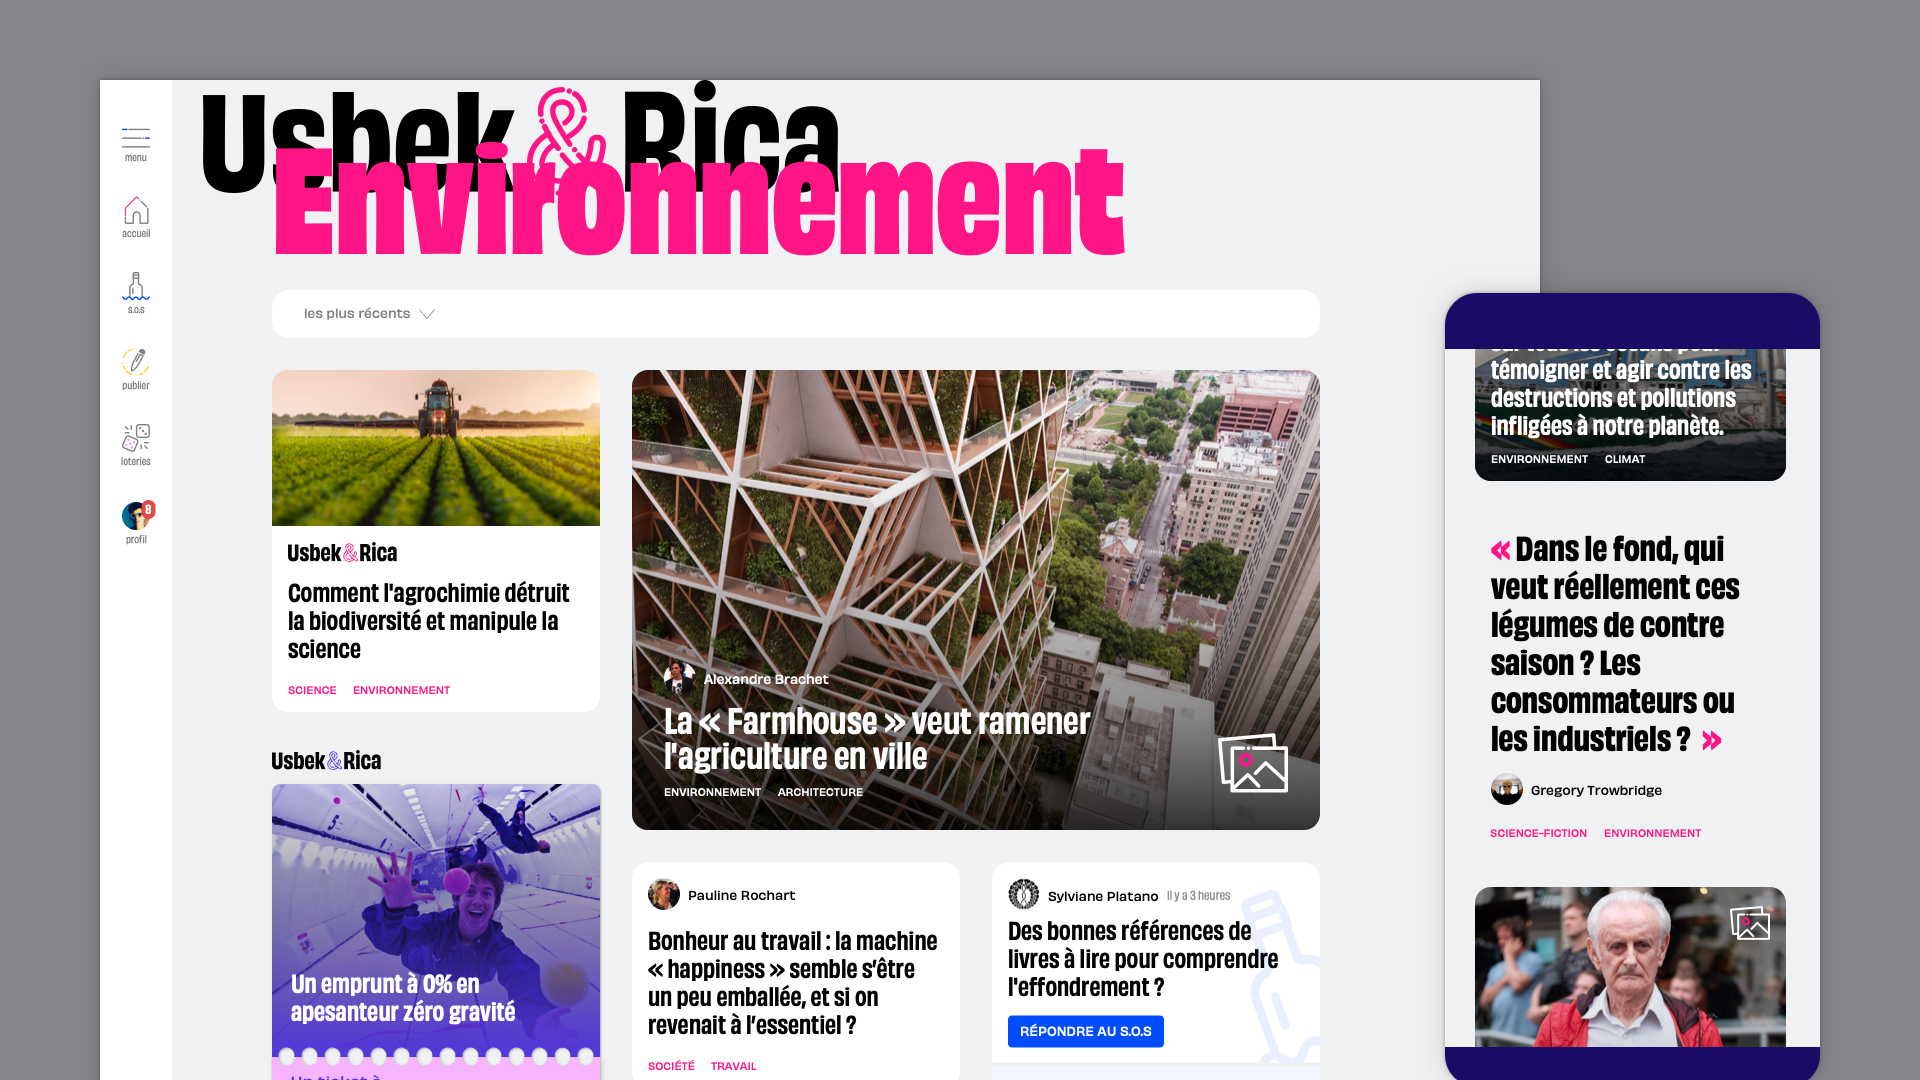Click the chevron next to les plus récents

tap(427, 314)
